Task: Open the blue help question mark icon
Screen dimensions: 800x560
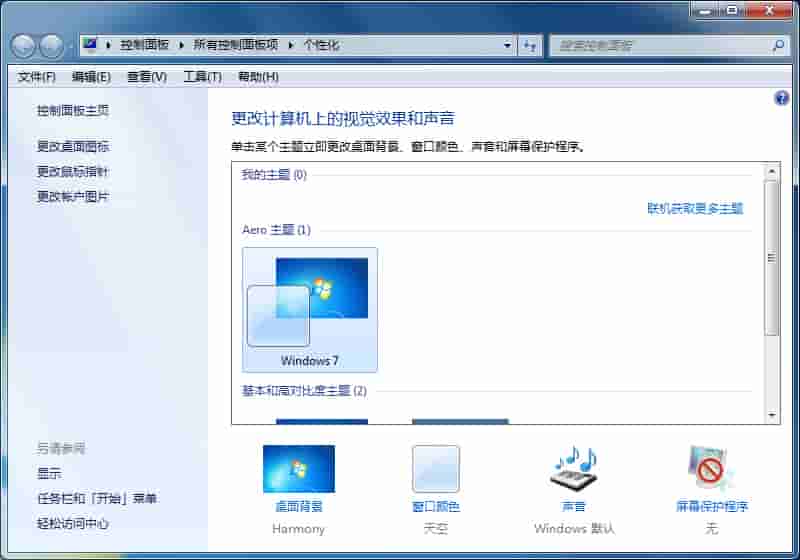Action: [x=781, y=98]
